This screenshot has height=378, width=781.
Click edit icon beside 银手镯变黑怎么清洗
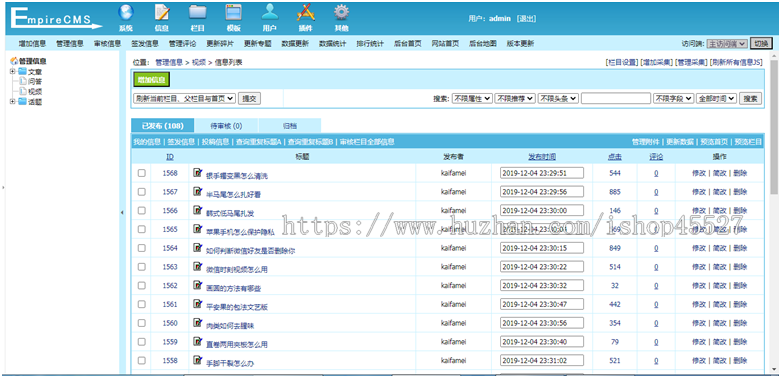pos(197,173)
